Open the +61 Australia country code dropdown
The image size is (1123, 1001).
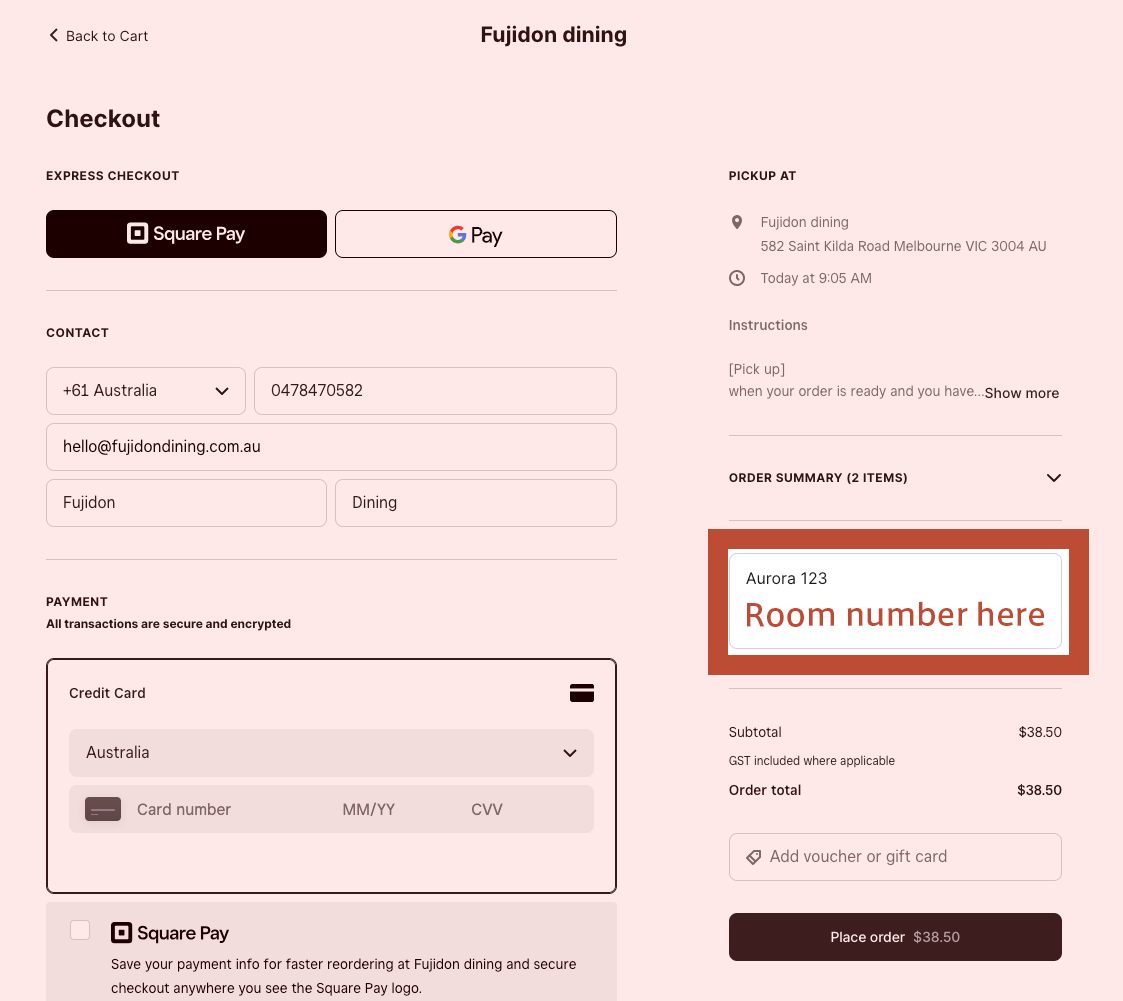pyautogui.click(x=146, y=391)
